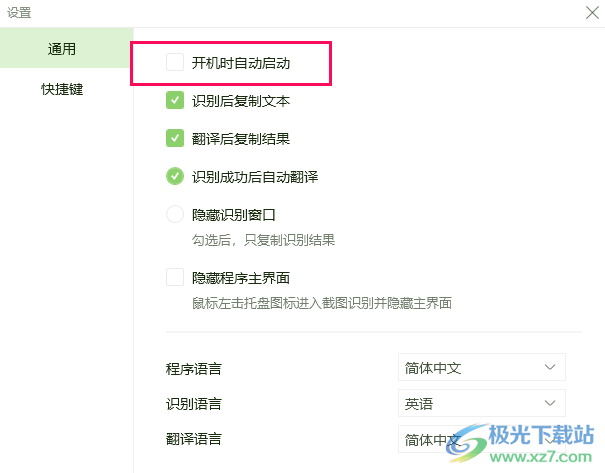Close the 设置 window
Viewport: 605px width, 473px height.
click(x=592, y=12)
